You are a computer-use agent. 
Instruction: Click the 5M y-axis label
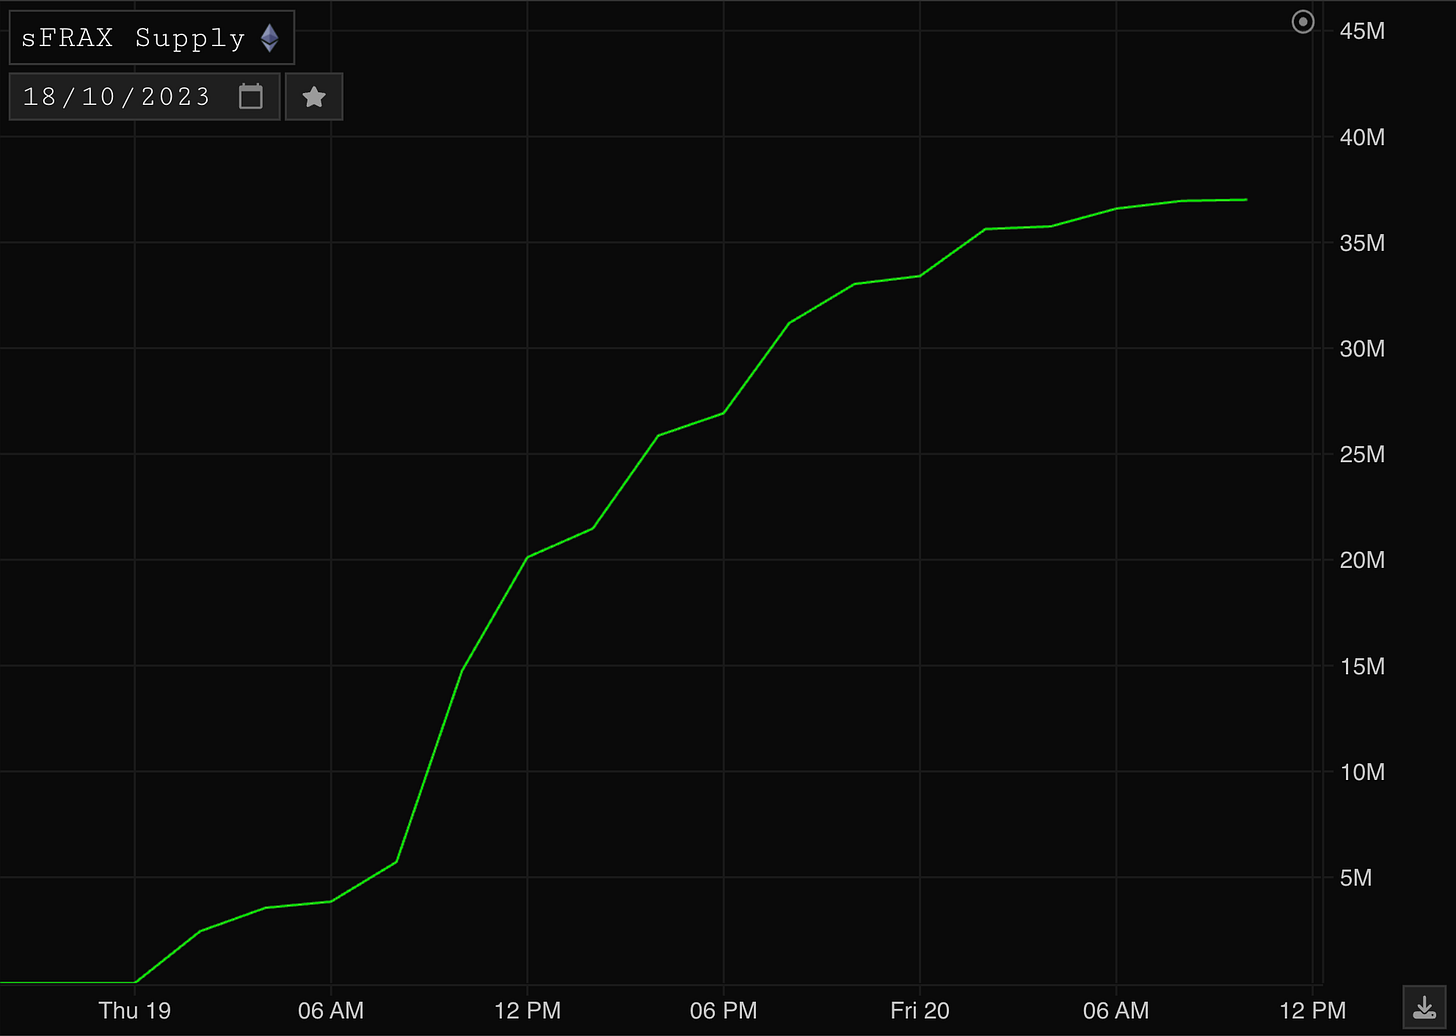coord(1356,877)
